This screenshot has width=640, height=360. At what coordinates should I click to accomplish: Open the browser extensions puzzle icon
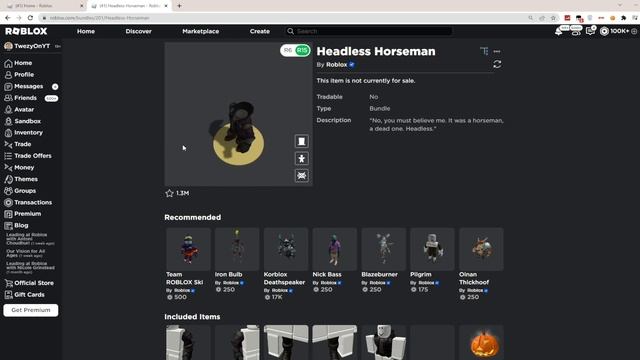624,18
